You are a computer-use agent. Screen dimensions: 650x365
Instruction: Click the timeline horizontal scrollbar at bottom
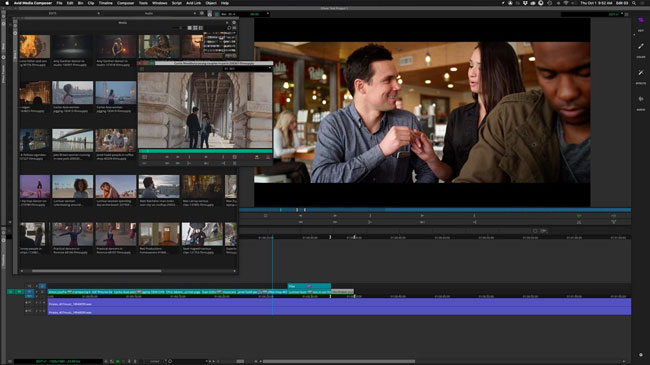click(339, 361)
